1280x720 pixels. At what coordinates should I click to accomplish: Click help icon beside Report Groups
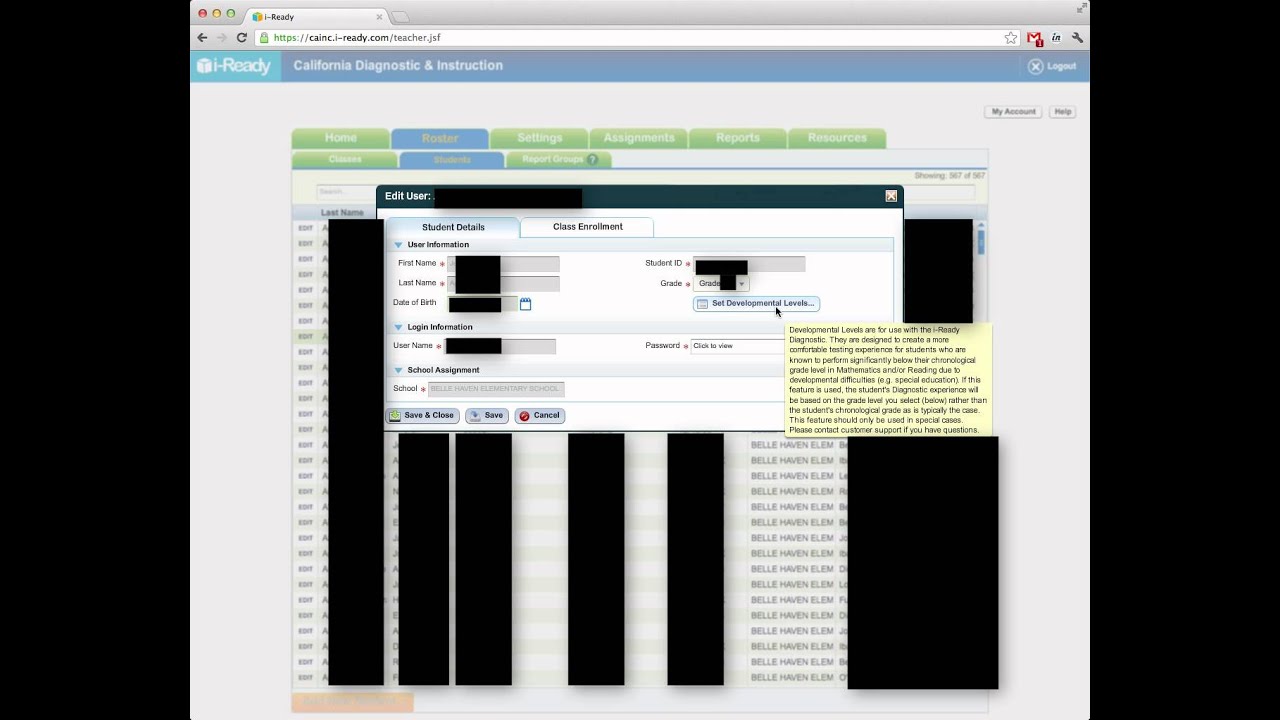pos(592,159)
